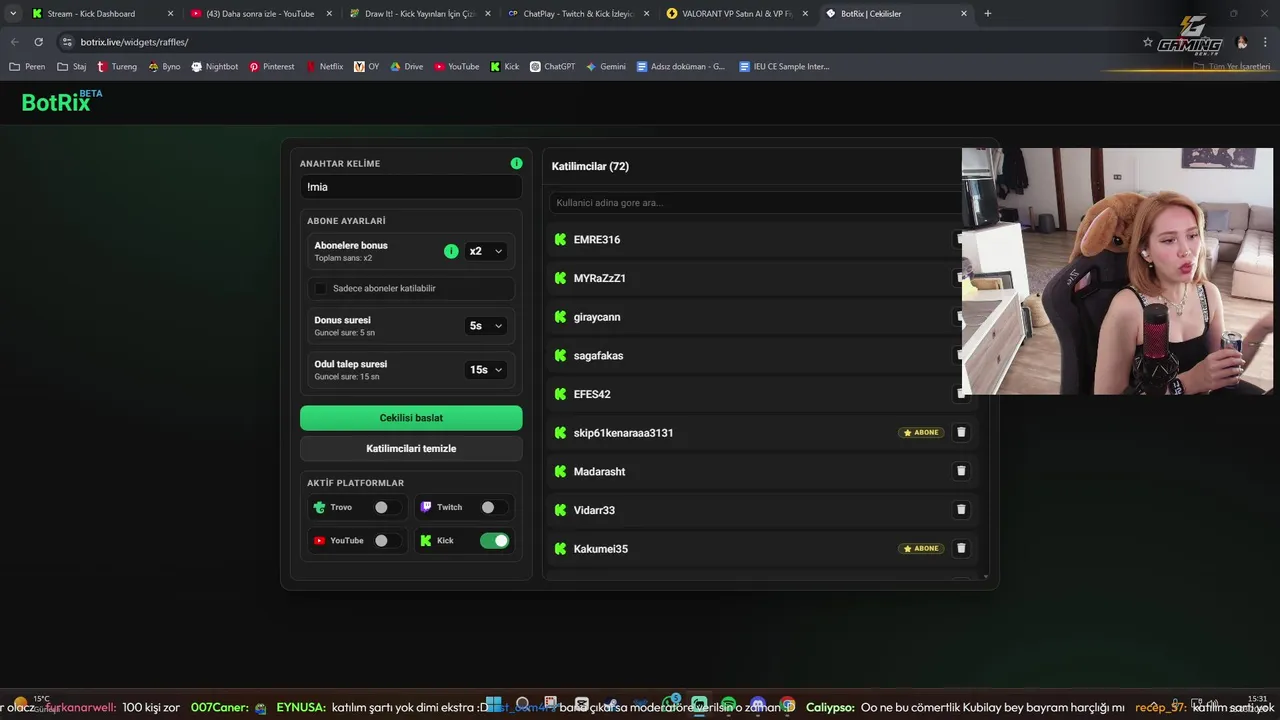Open Adsiz dokuman bookmark

[681, 67]
